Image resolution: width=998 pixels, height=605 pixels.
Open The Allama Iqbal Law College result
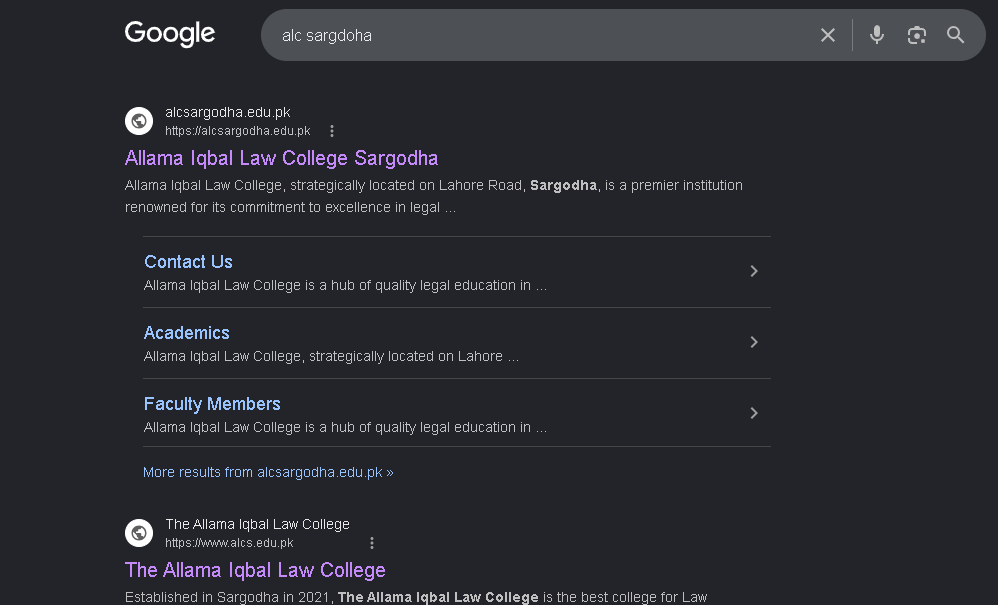(255, 570)
